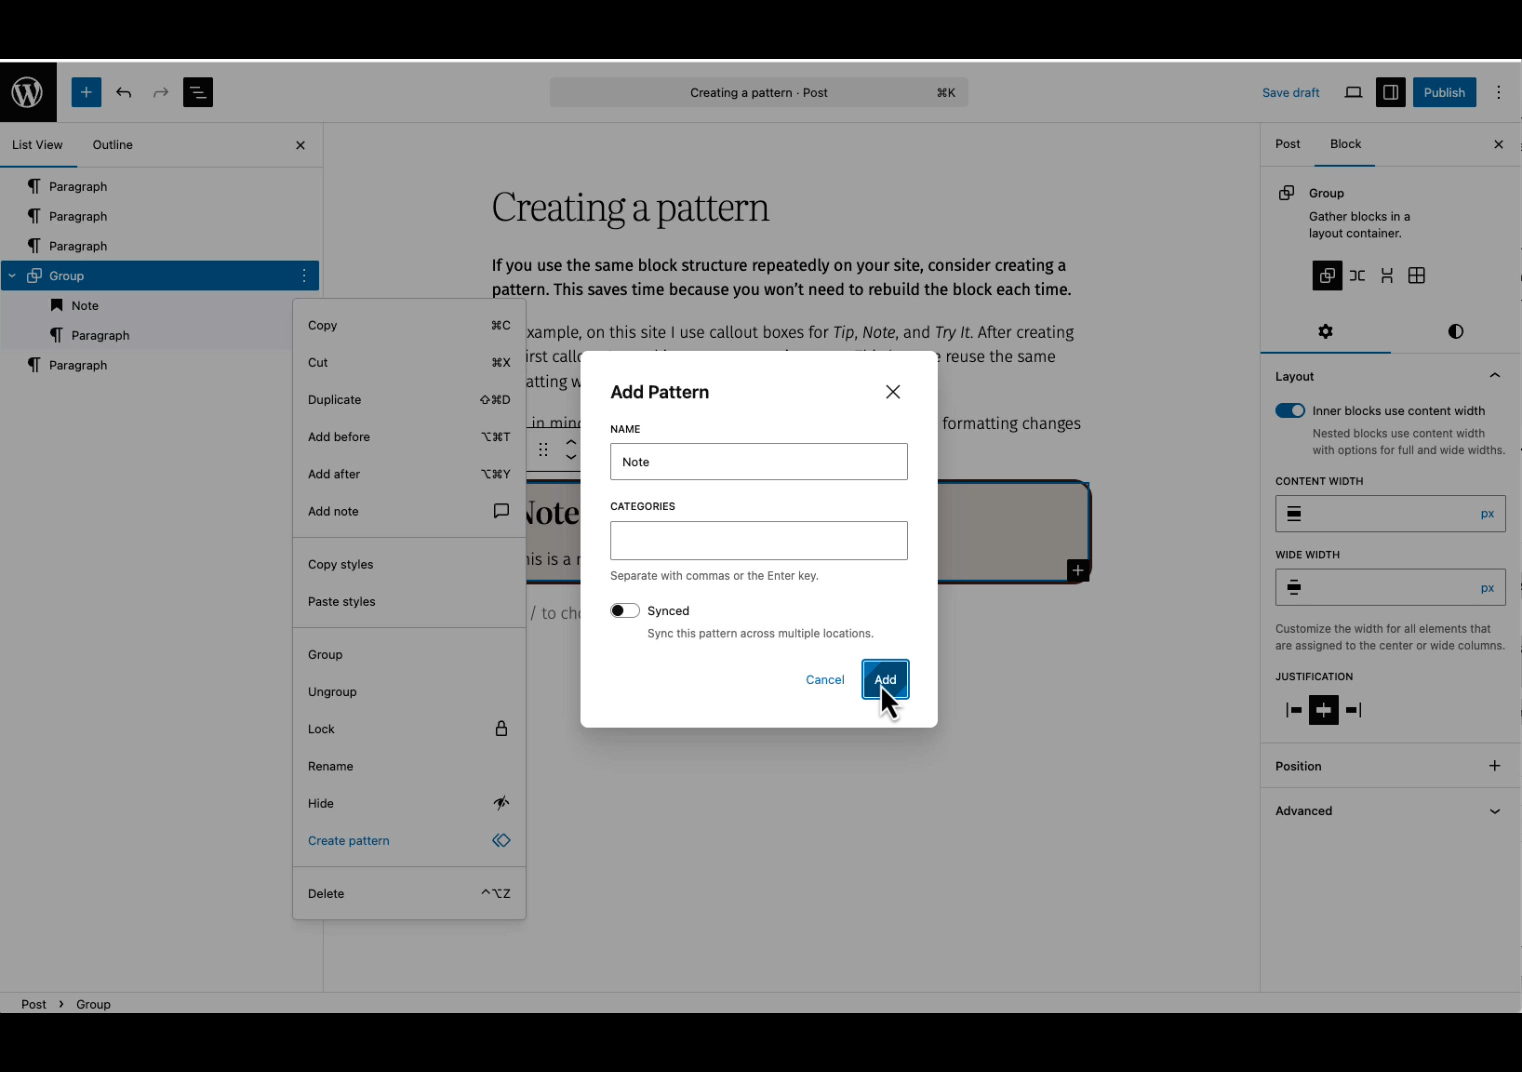Image resolution: width=1522 pixels, height=1072 pixels.
Task: Open the Settings gear tab
Action: (1325, 331)
